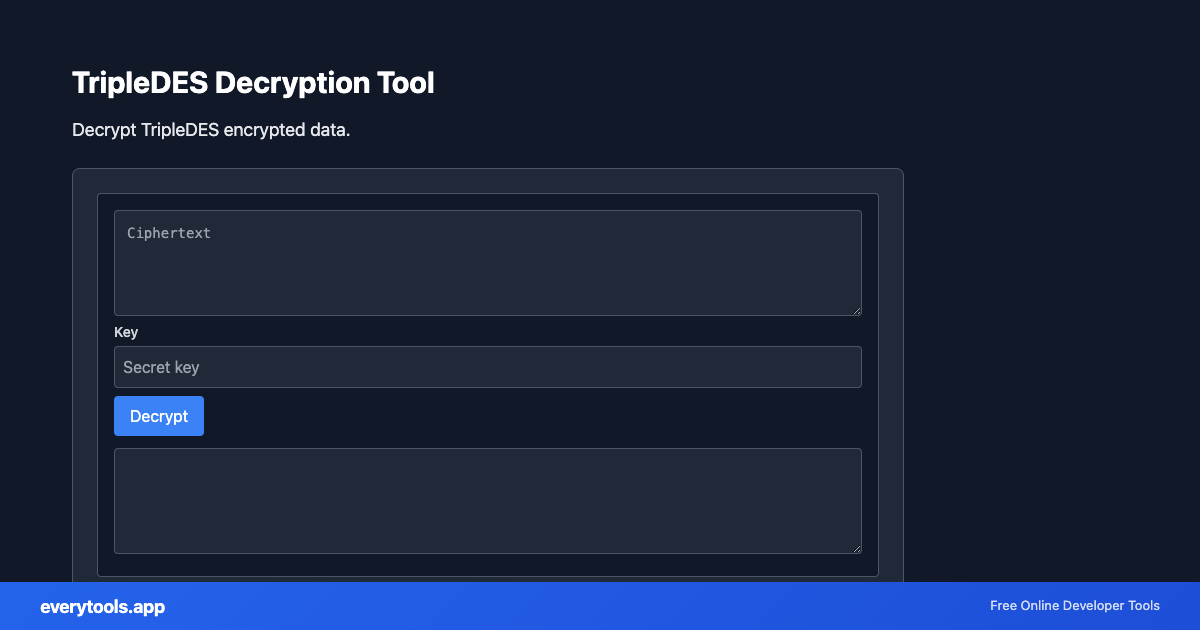Screen dimensions: 1200x630
Task: Select the Key field label
Action: 126,332
